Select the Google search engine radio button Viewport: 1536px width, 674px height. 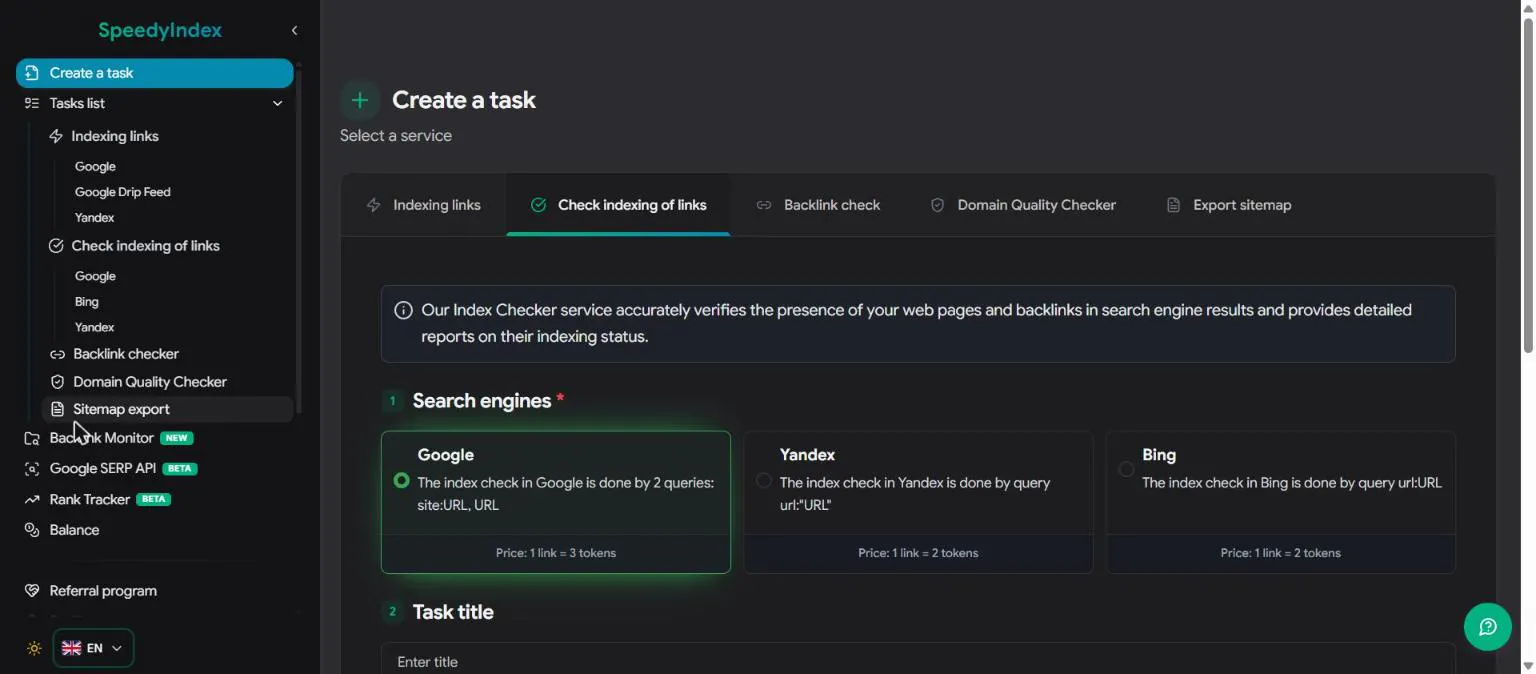[x=401, y=481]
